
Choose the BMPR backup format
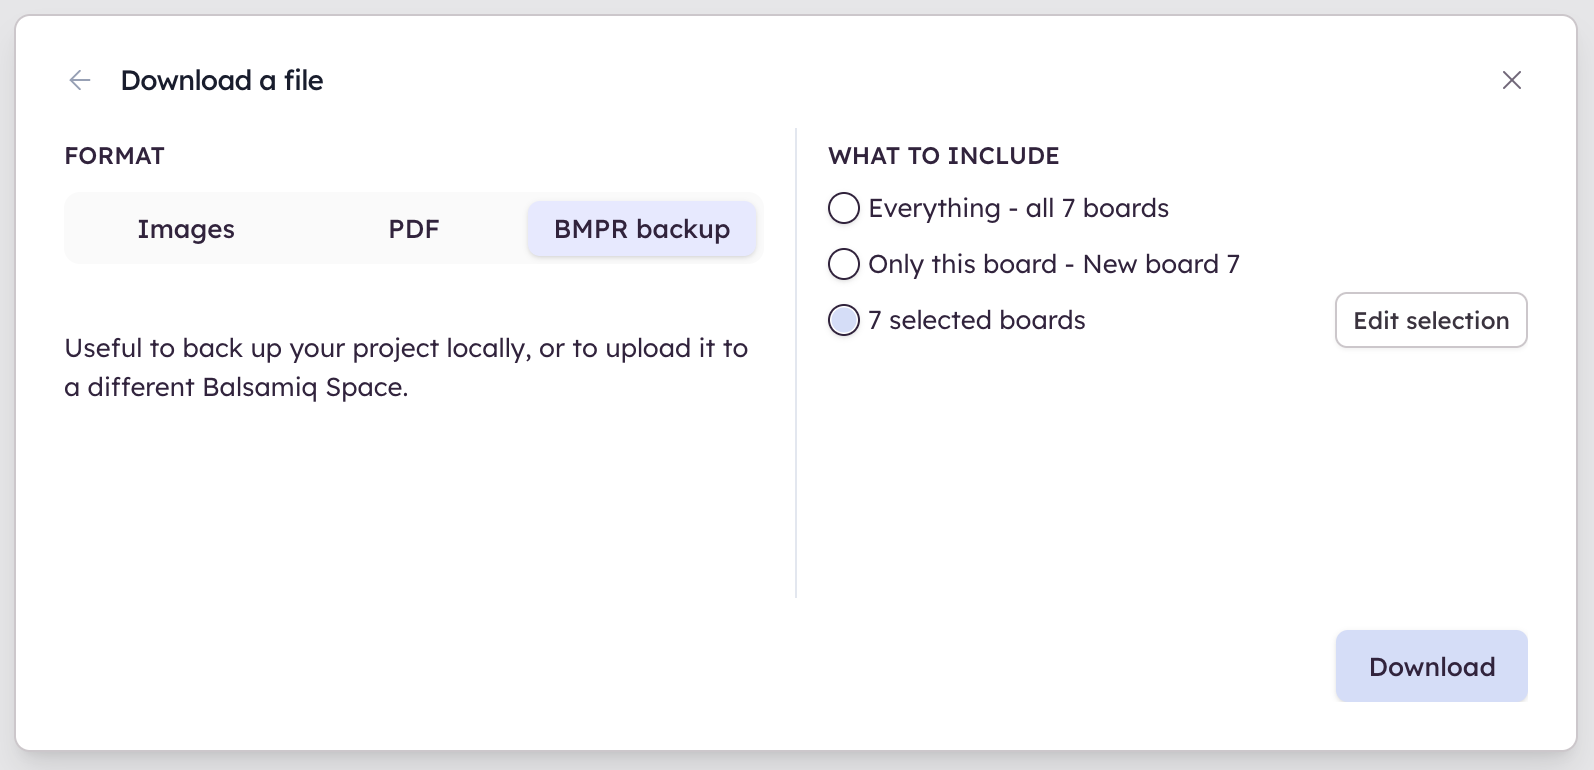tap(642, 229)
